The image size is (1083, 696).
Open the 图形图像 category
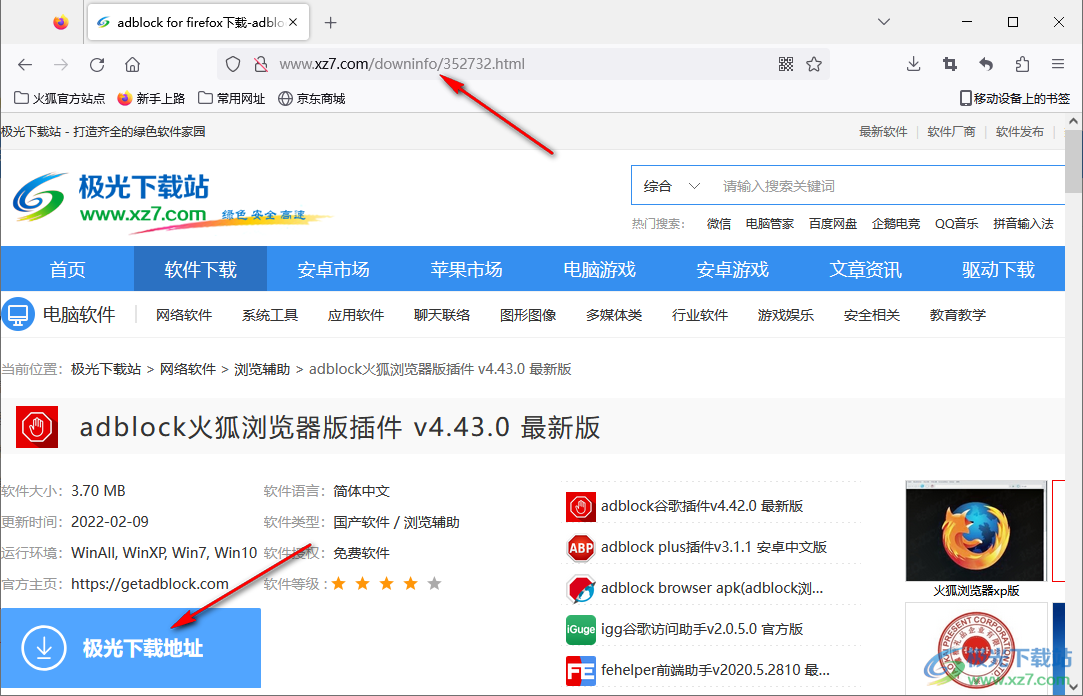[x=528, y=315]
